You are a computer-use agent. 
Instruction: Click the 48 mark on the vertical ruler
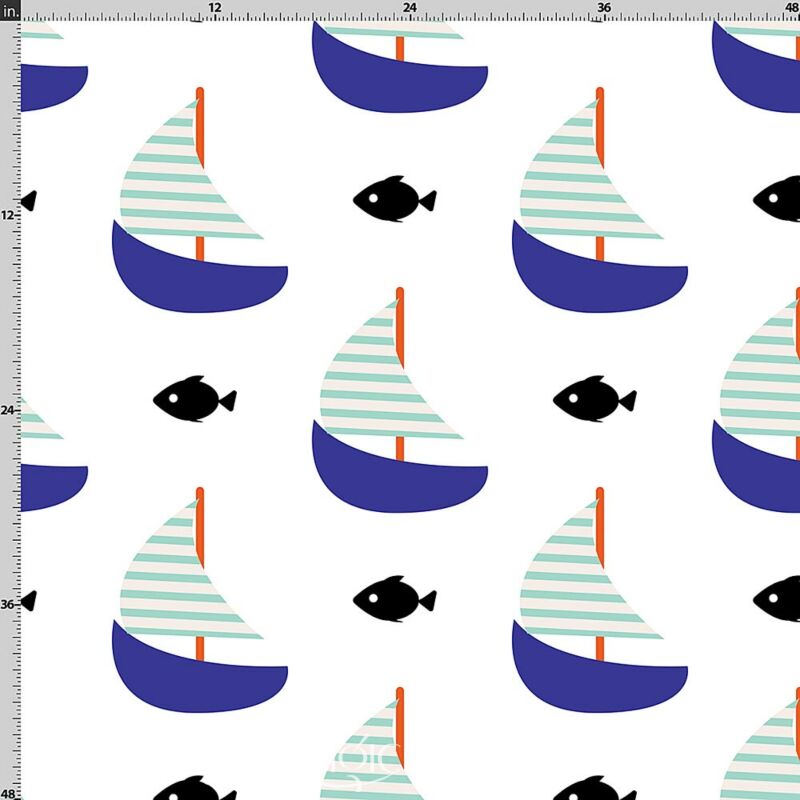(8, 794)
